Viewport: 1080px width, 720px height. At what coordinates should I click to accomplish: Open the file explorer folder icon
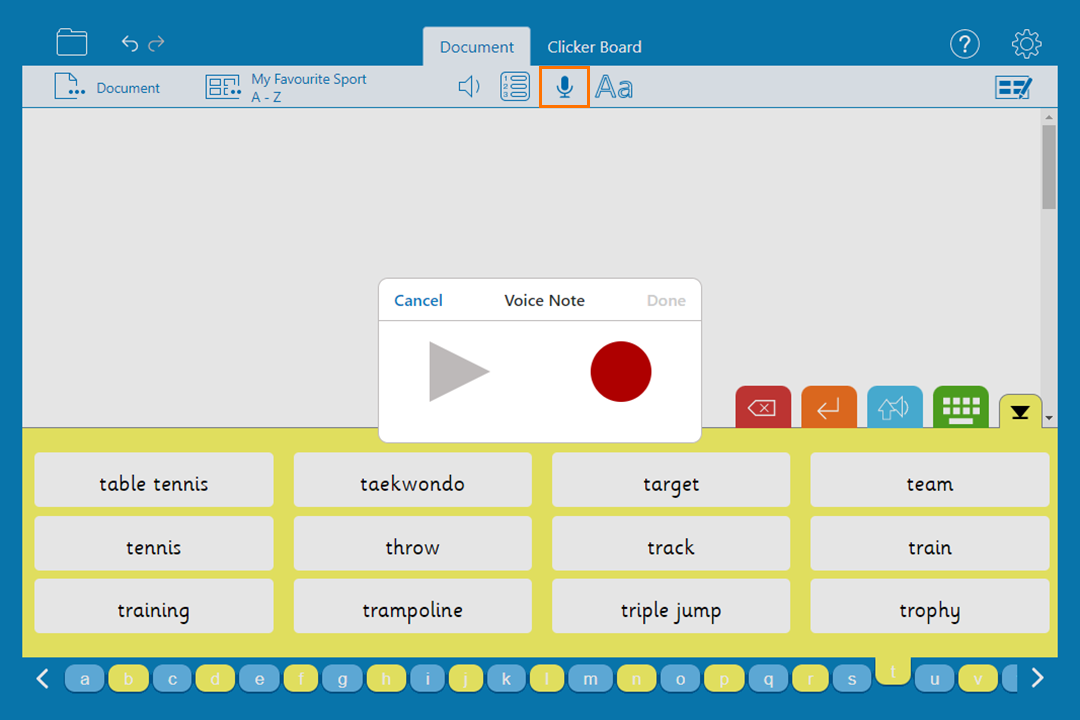[72, 42]
